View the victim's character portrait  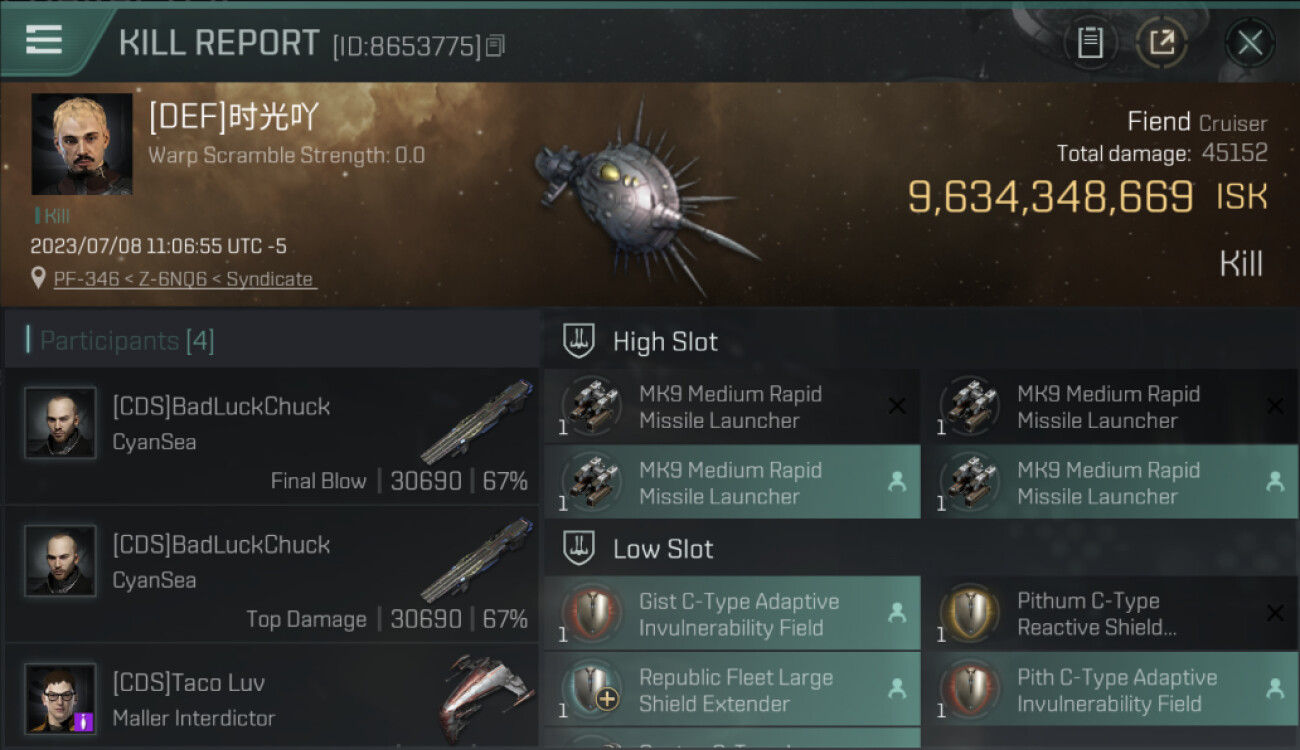click(82, 144)
